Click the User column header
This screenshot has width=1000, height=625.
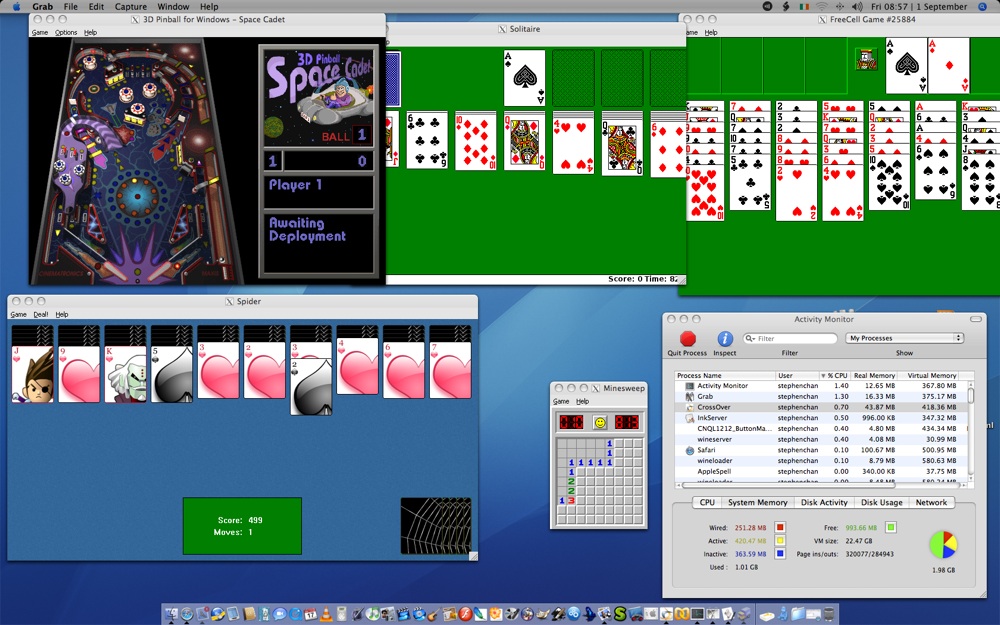[797, 376]
